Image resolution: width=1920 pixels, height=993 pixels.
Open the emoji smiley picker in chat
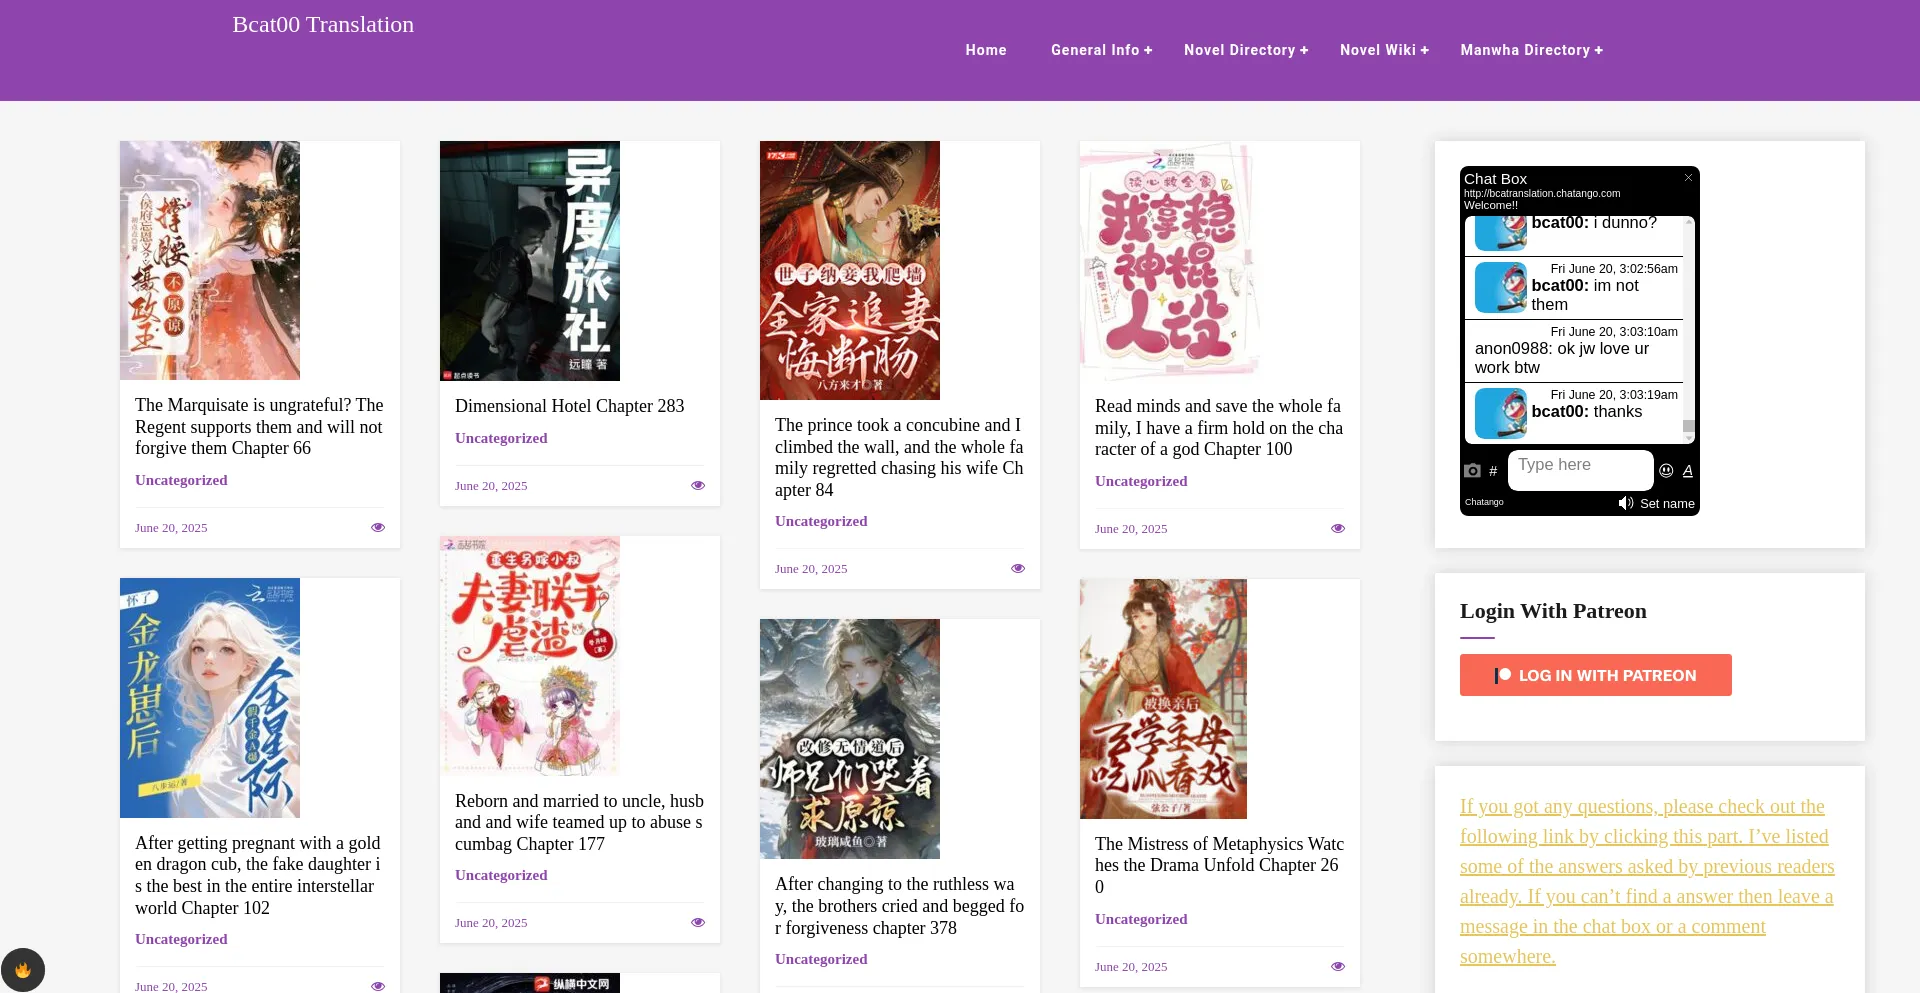(x=1666, y=470)
